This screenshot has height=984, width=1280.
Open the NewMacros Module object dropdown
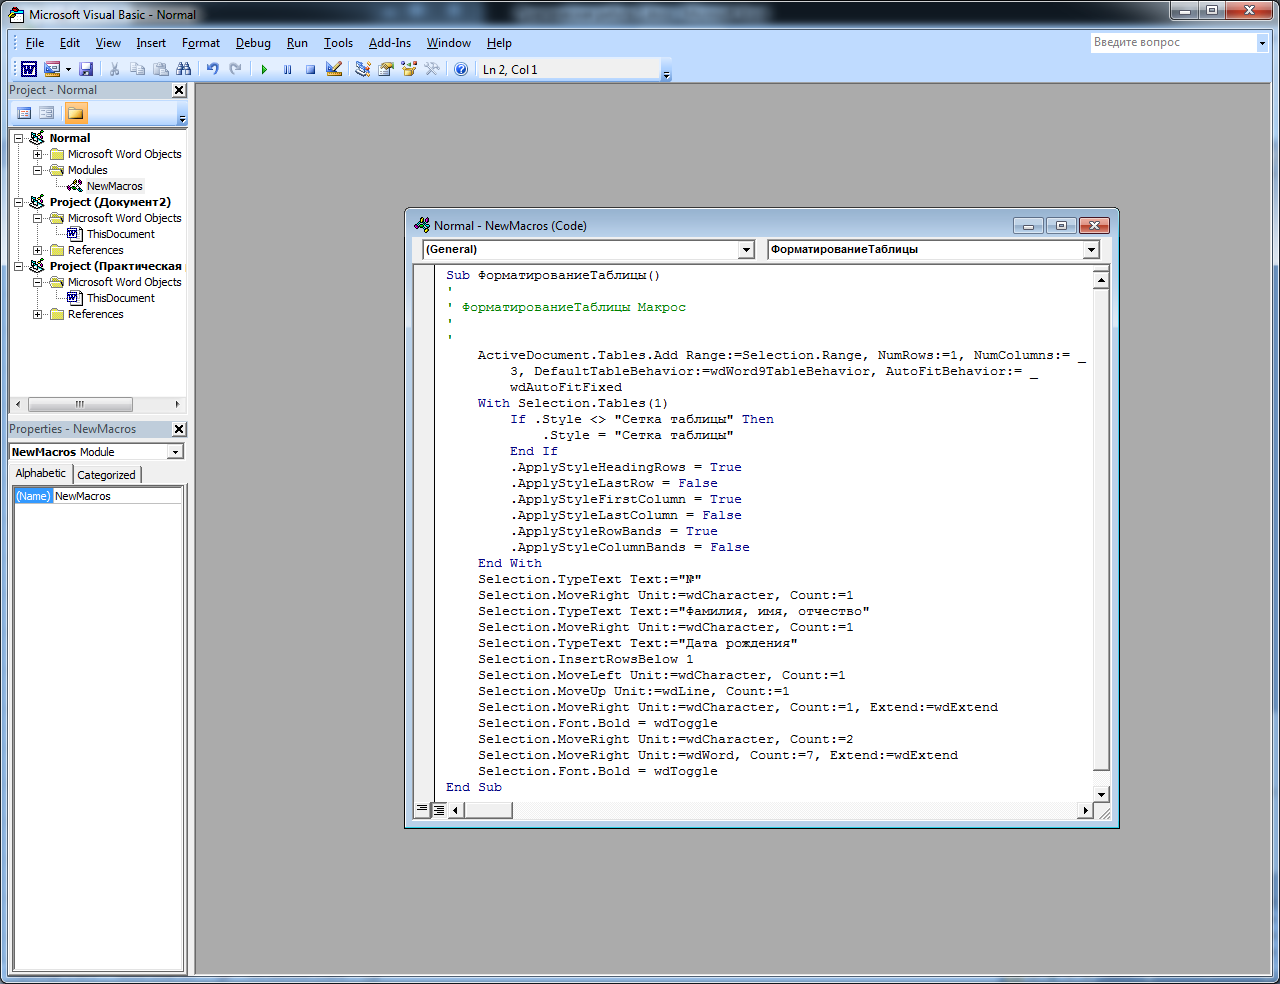pos(176,452)
